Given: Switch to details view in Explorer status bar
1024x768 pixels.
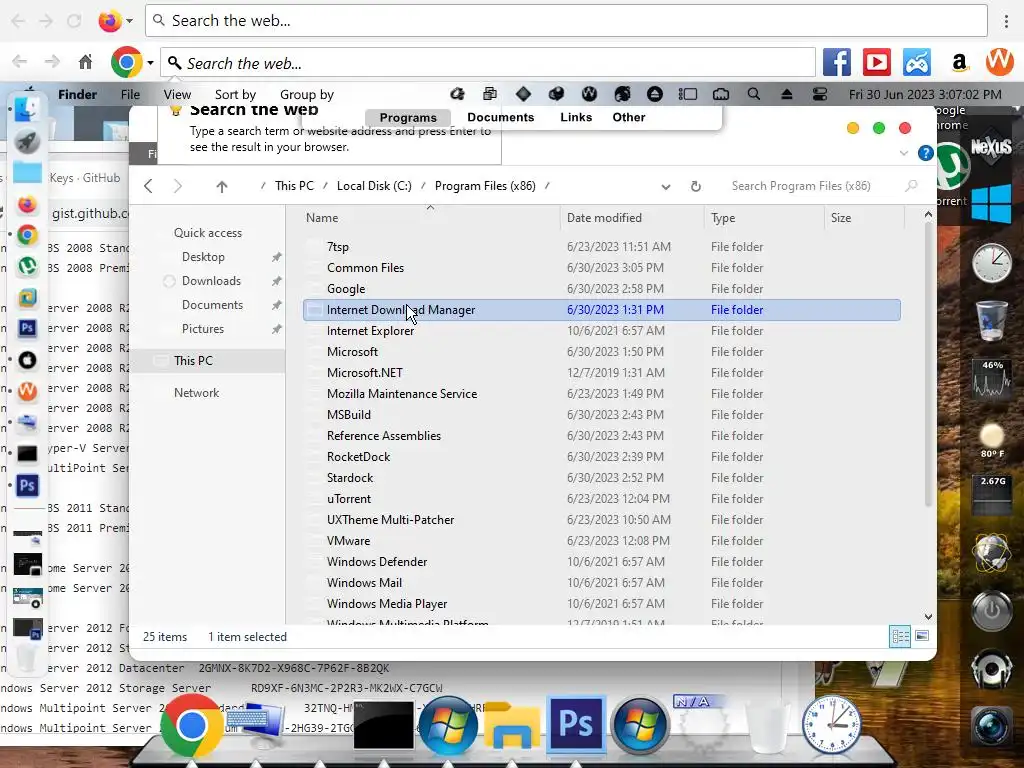Looking at the screenshot, I should coord(900,636).
